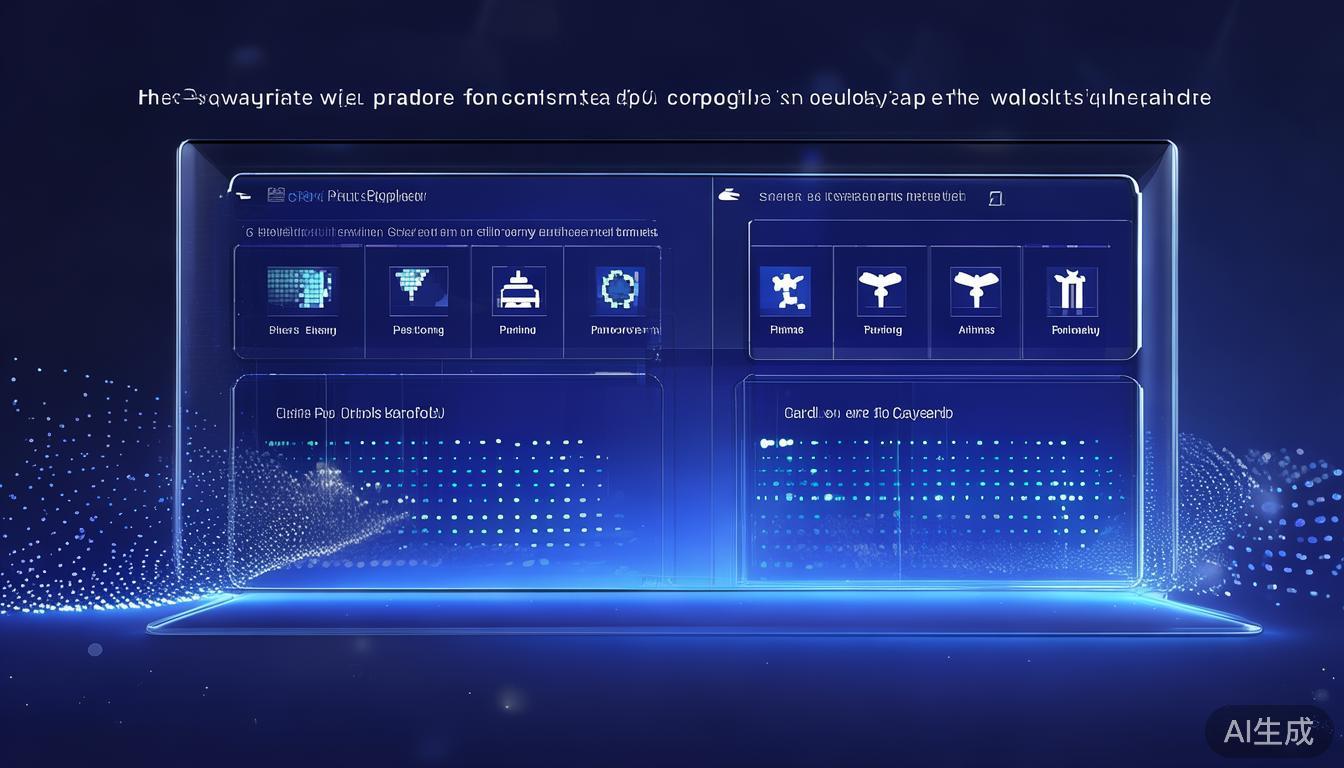Select the puzzle figure icon above "Rinms"

[x=785, y=290]
